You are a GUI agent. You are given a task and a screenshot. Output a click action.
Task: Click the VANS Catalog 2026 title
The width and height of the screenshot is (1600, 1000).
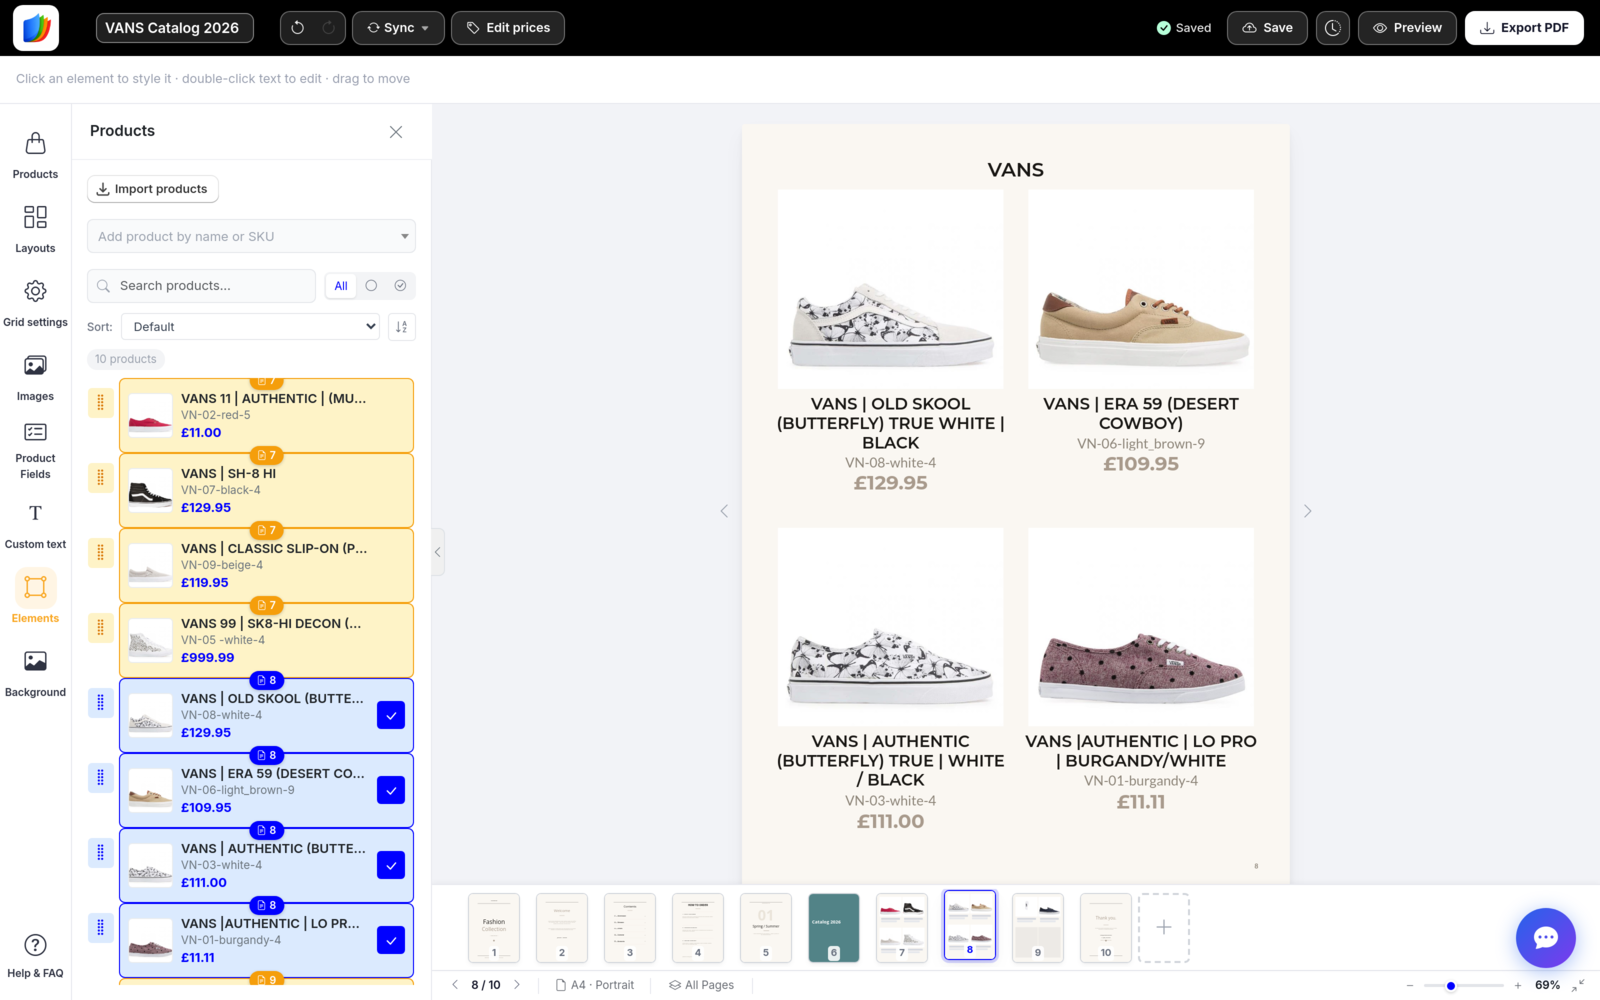174,28
